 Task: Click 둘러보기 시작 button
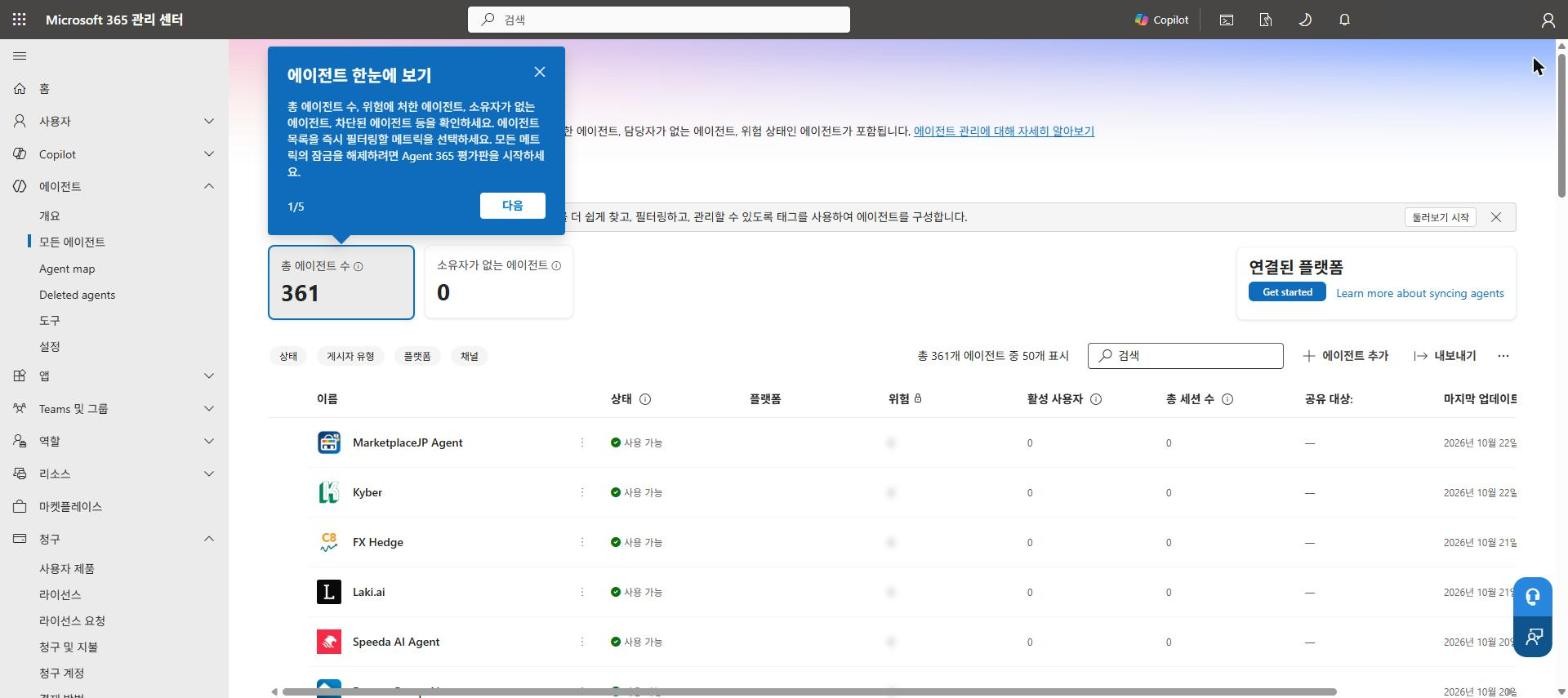tap(1440, 217)
